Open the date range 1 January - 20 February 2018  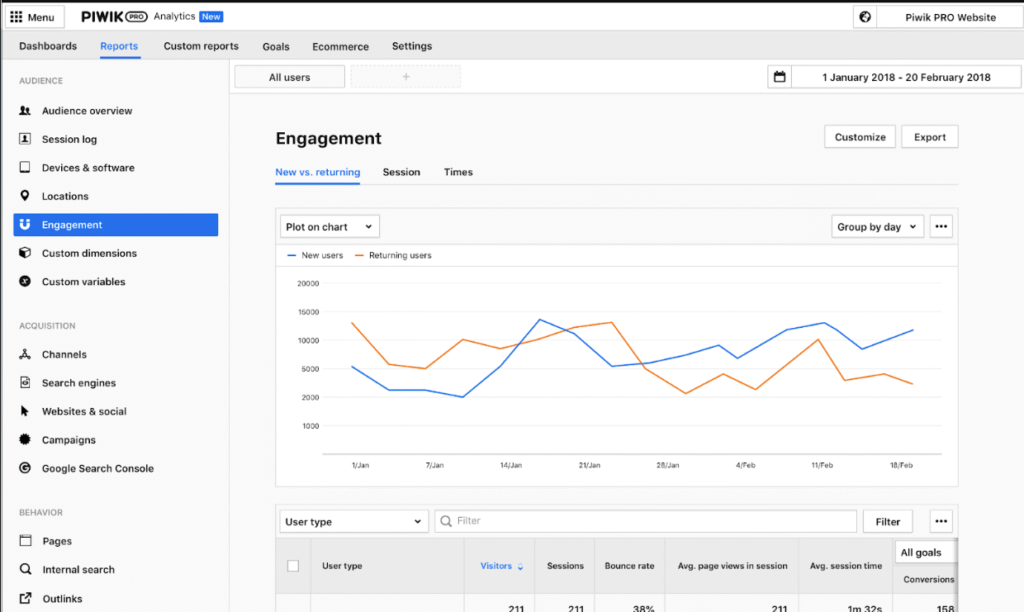click(x=906, y=77)
